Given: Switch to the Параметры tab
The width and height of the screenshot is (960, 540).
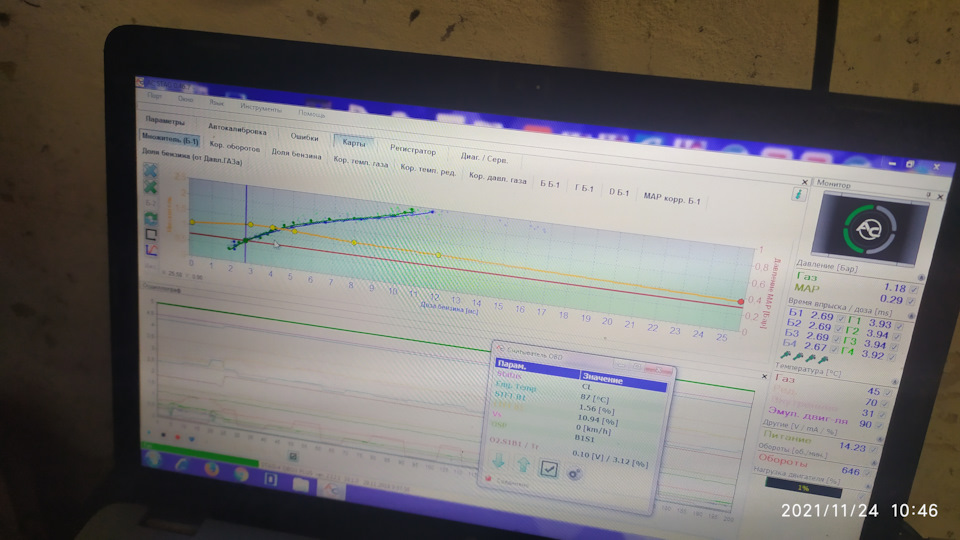Looking at the screenshot, I should 165,120.
